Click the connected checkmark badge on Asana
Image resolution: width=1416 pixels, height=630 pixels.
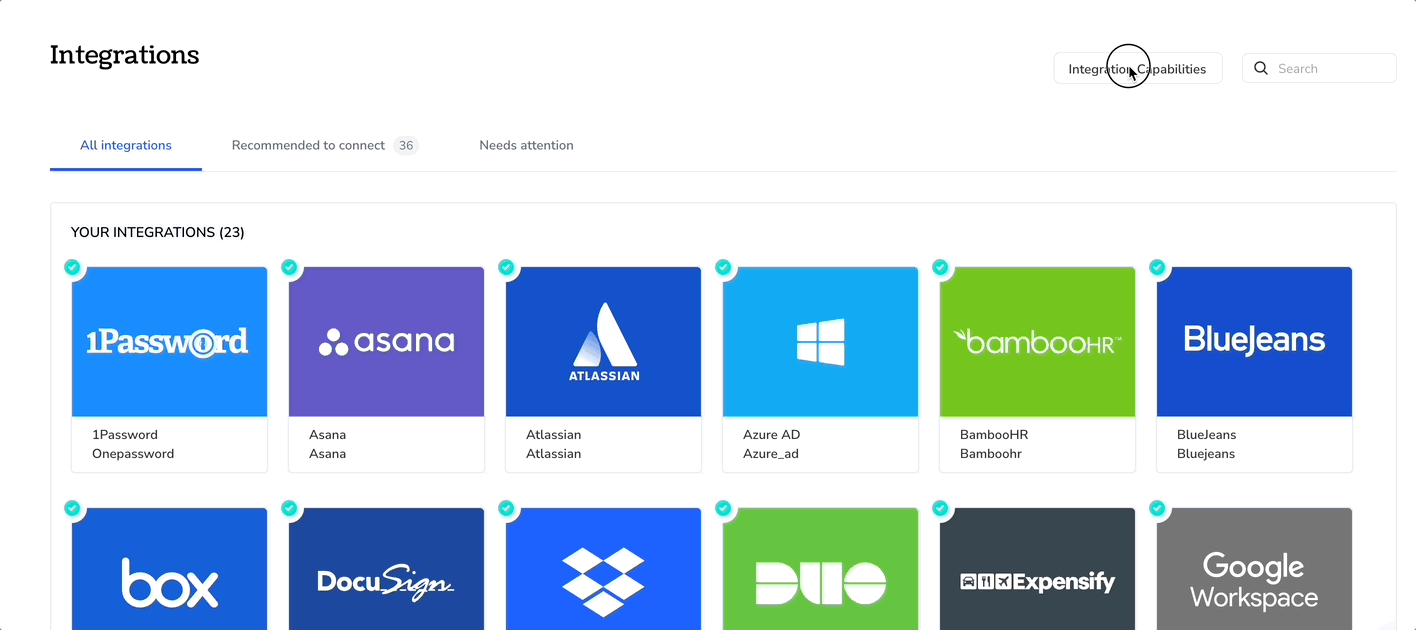point(289,267)
